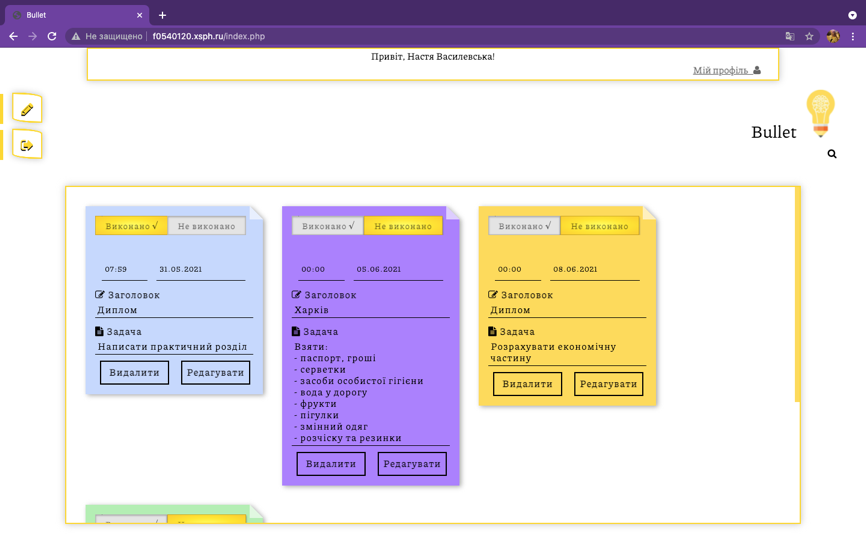Click the browser forward arrow
The width and height of the screenshot is (866, 541).
(x=33, y=36)
